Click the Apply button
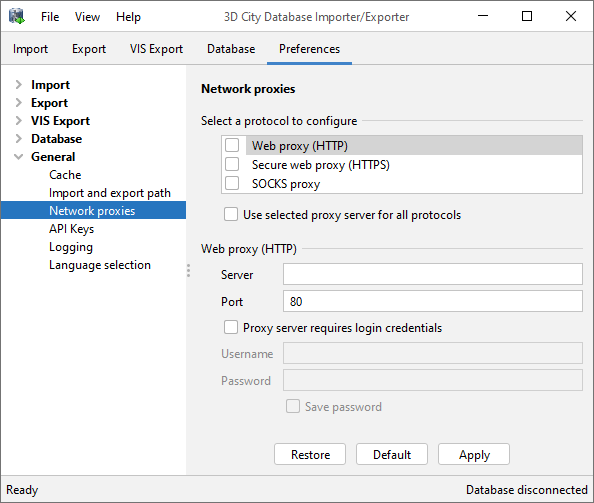 click(474, 454)
